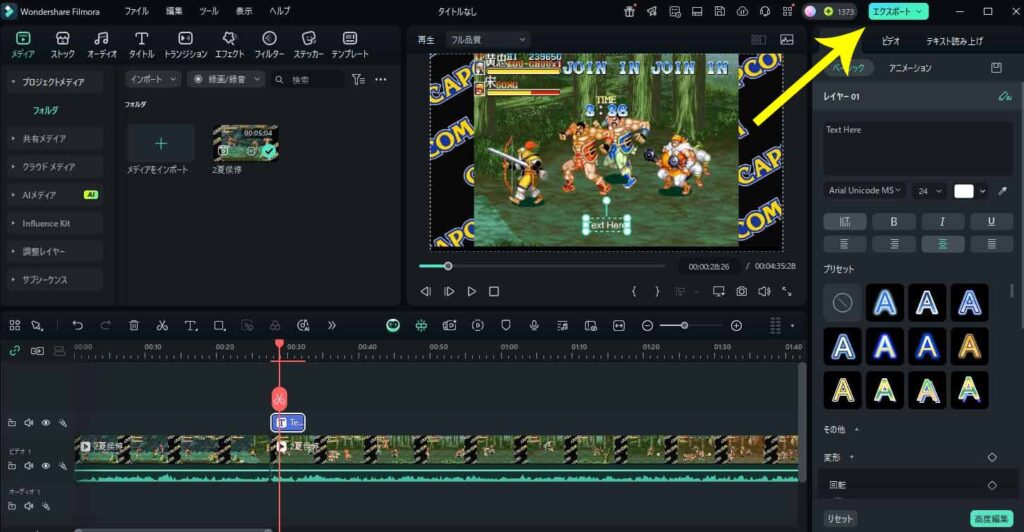Click the text tool icon in timeline toolbar
The image size is (1024, 532).
coord(191,325)
